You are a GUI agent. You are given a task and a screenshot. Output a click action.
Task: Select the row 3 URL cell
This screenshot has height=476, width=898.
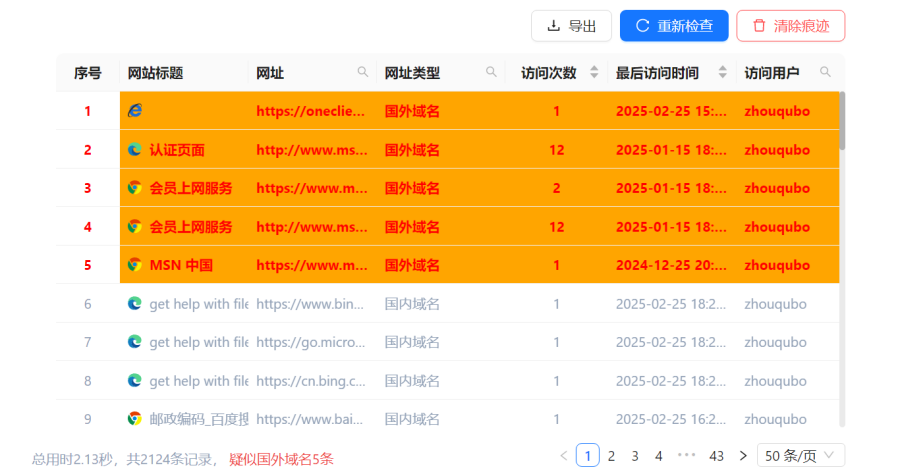pyautogui.click(x=312, y=188)
